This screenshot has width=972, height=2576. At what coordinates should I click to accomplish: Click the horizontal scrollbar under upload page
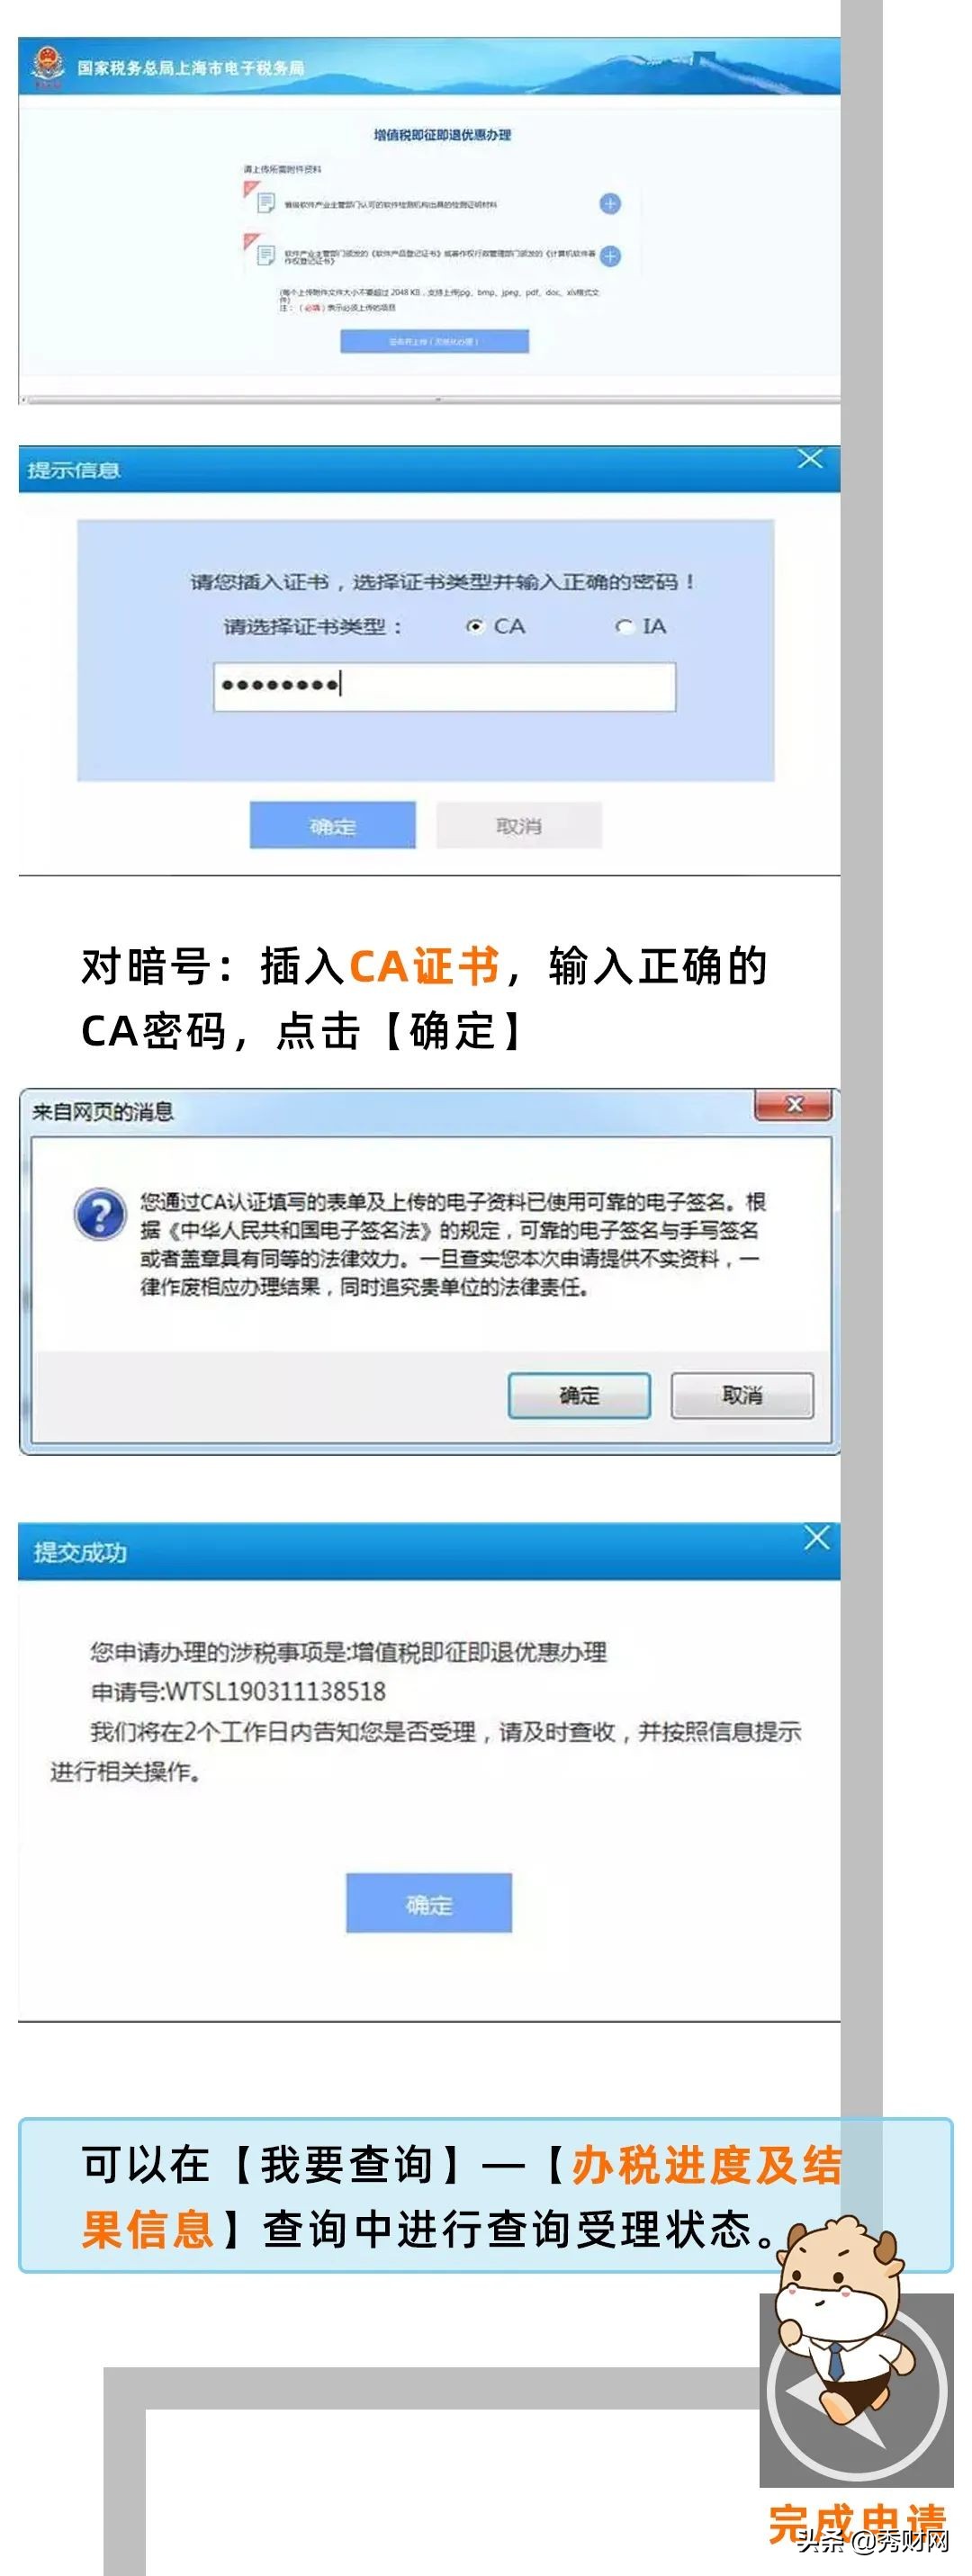[x=430, y=399]
